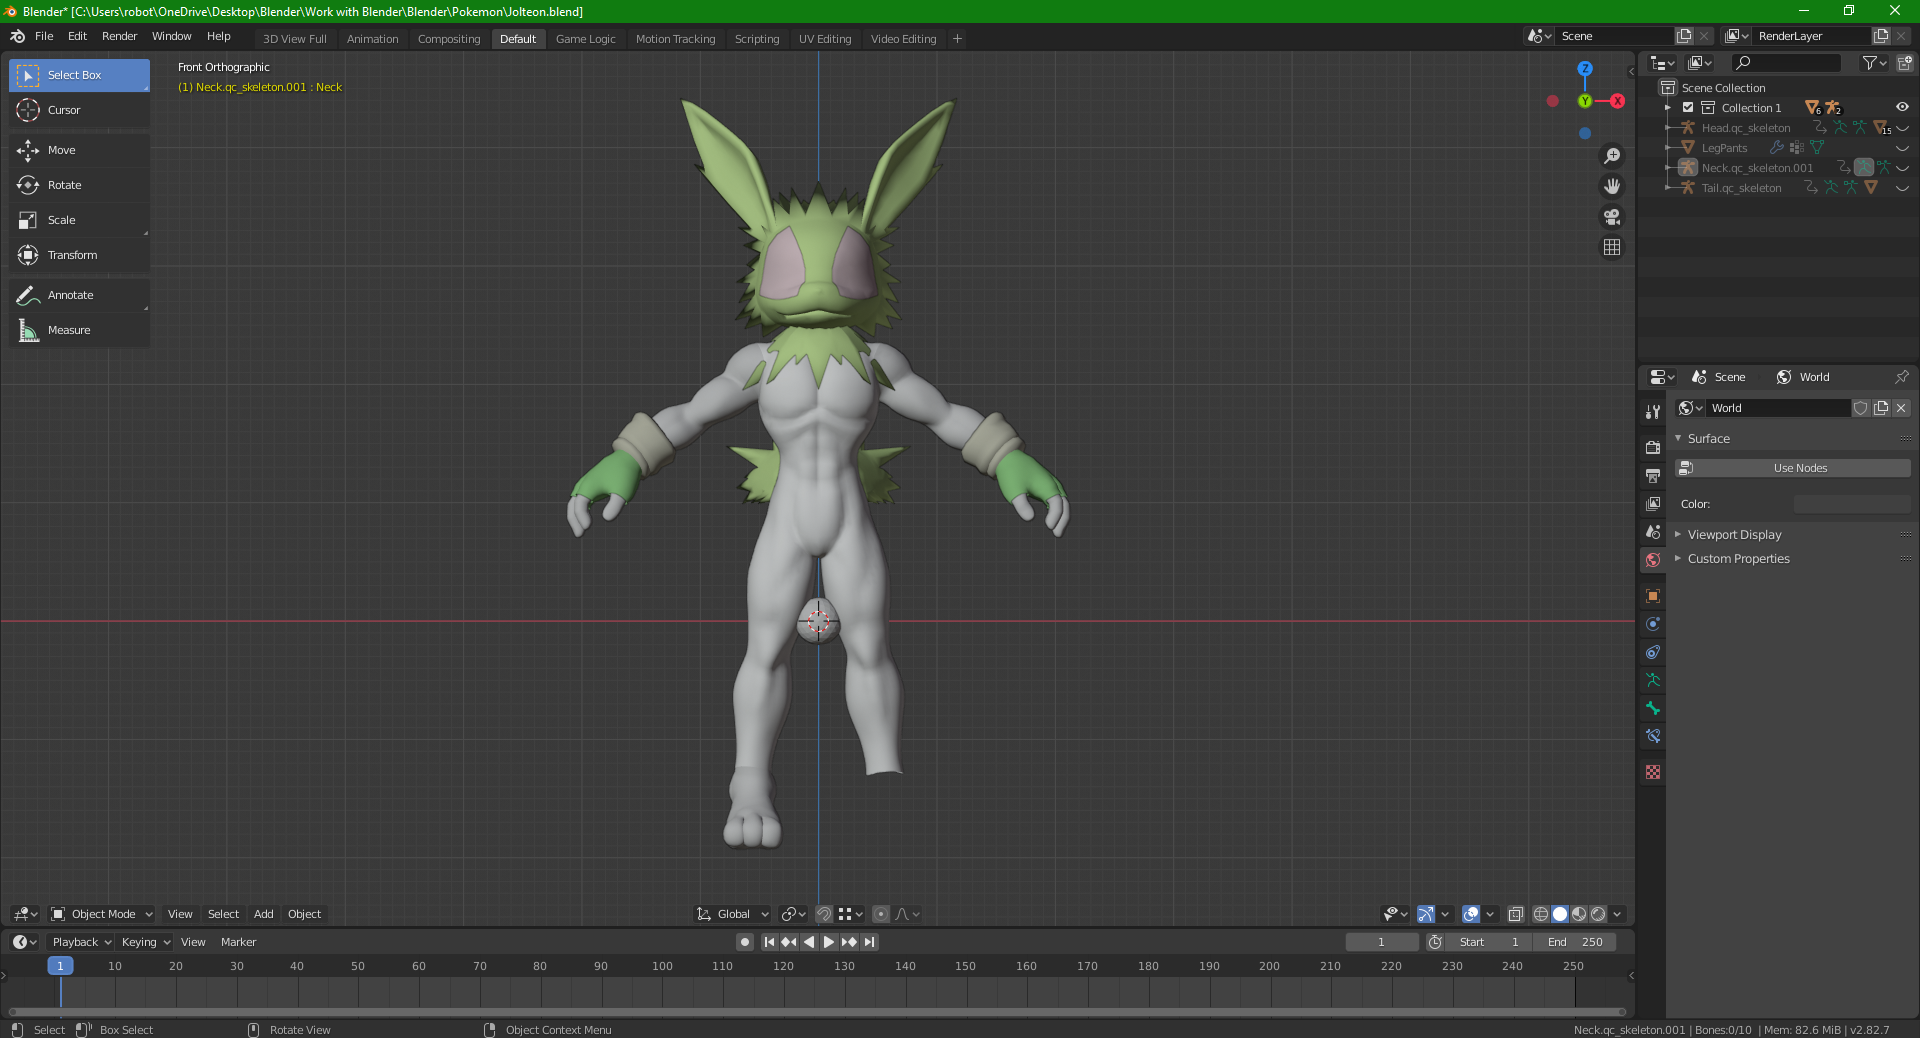Open the Object properties tab
This screenshot has width=1920, height=1038.
(x=1653, y=595)
